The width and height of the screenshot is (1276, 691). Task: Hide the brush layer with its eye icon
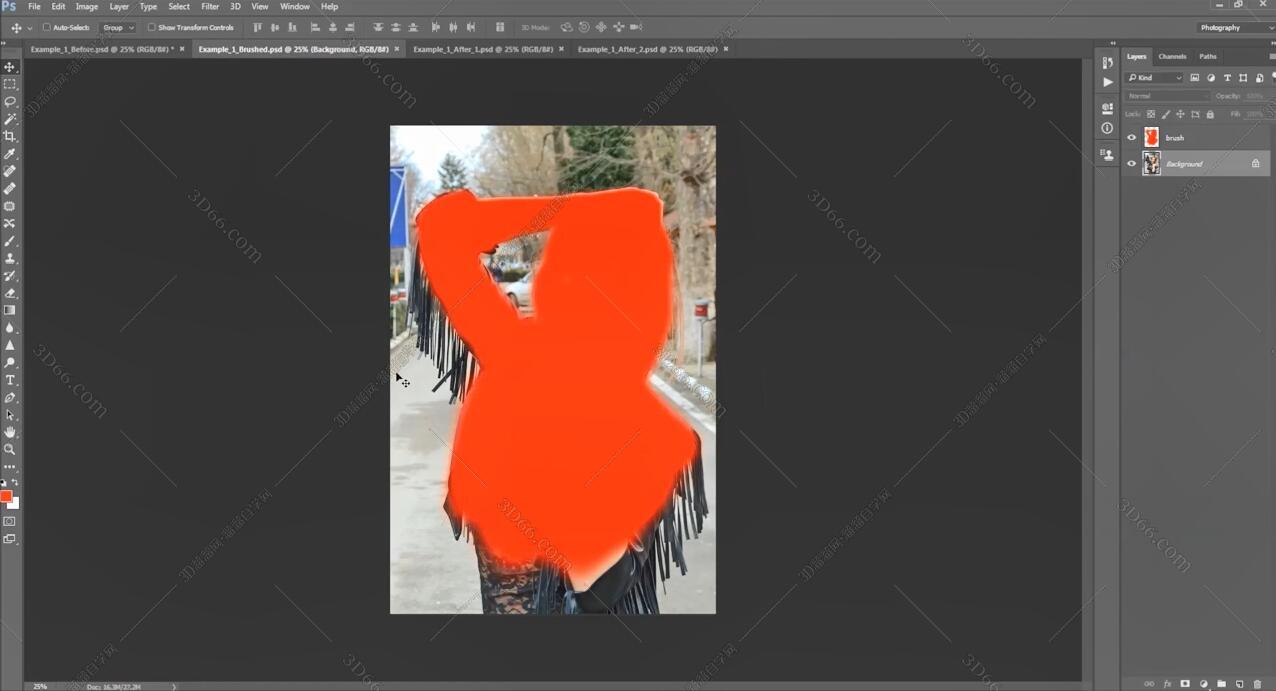1132,138
